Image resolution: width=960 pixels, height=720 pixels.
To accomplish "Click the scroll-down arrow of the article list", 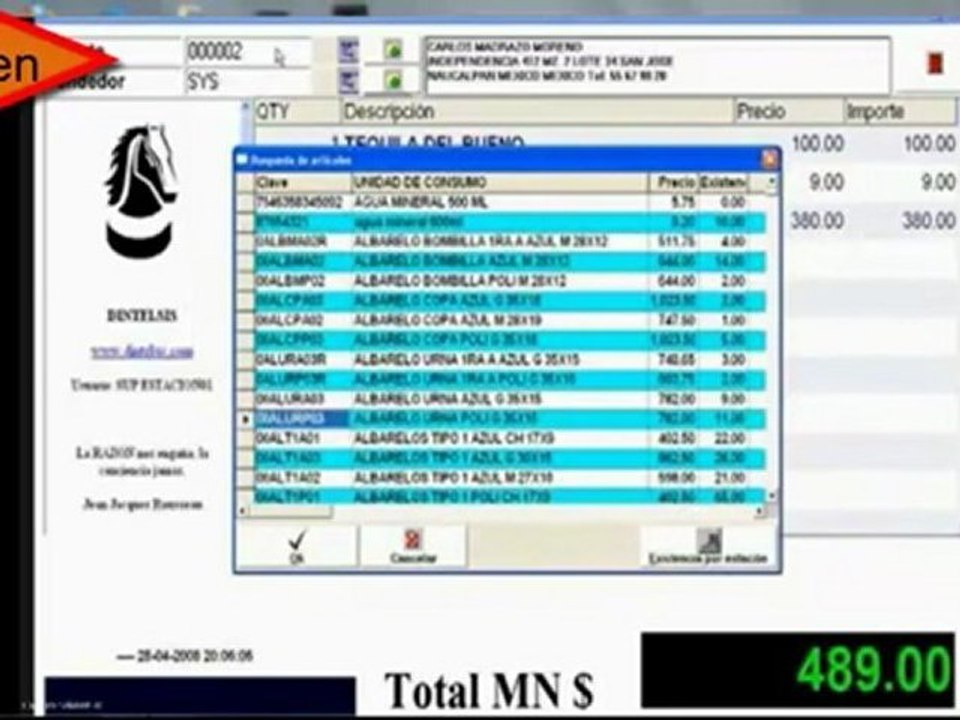I will [771, 495].
